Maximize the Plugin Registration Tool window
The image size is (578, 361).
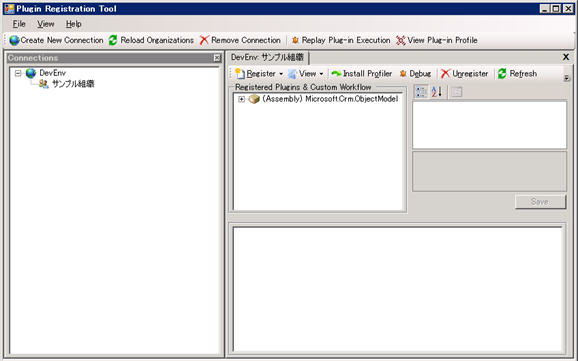point(557,8)
